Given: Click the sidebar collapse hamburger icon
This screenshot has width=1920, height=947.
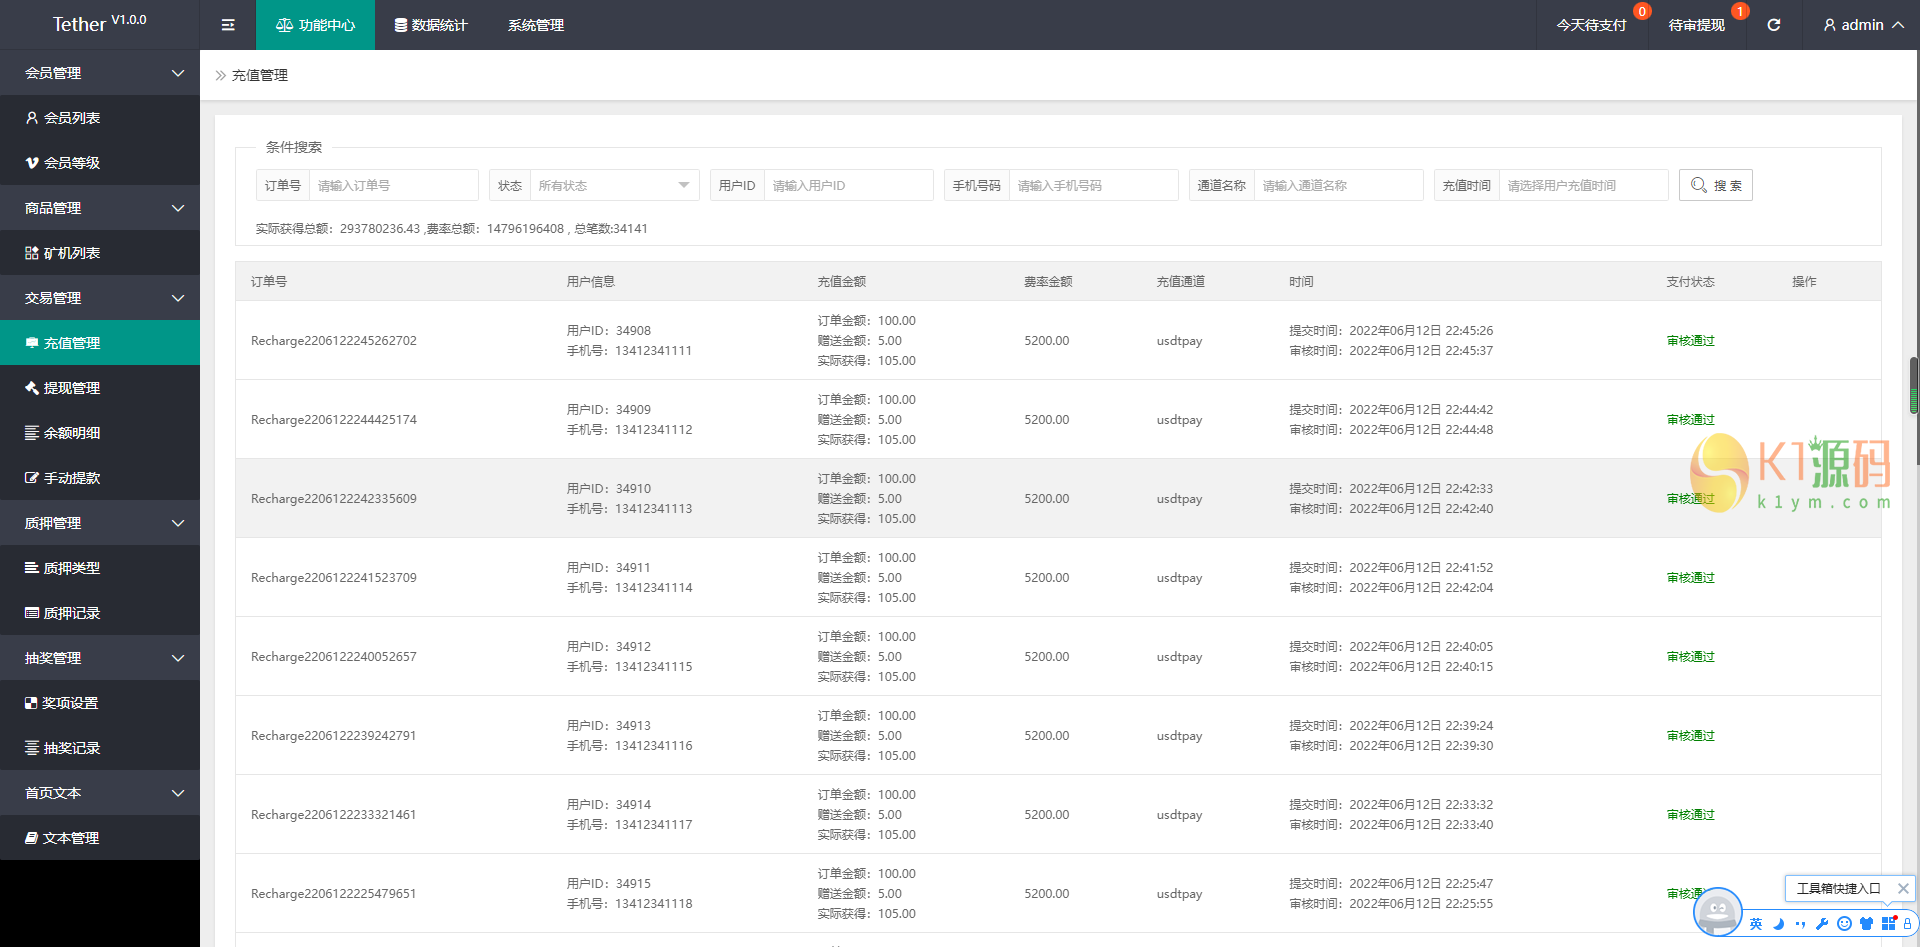Looking at the screenshot, I should tap(228, 25).
